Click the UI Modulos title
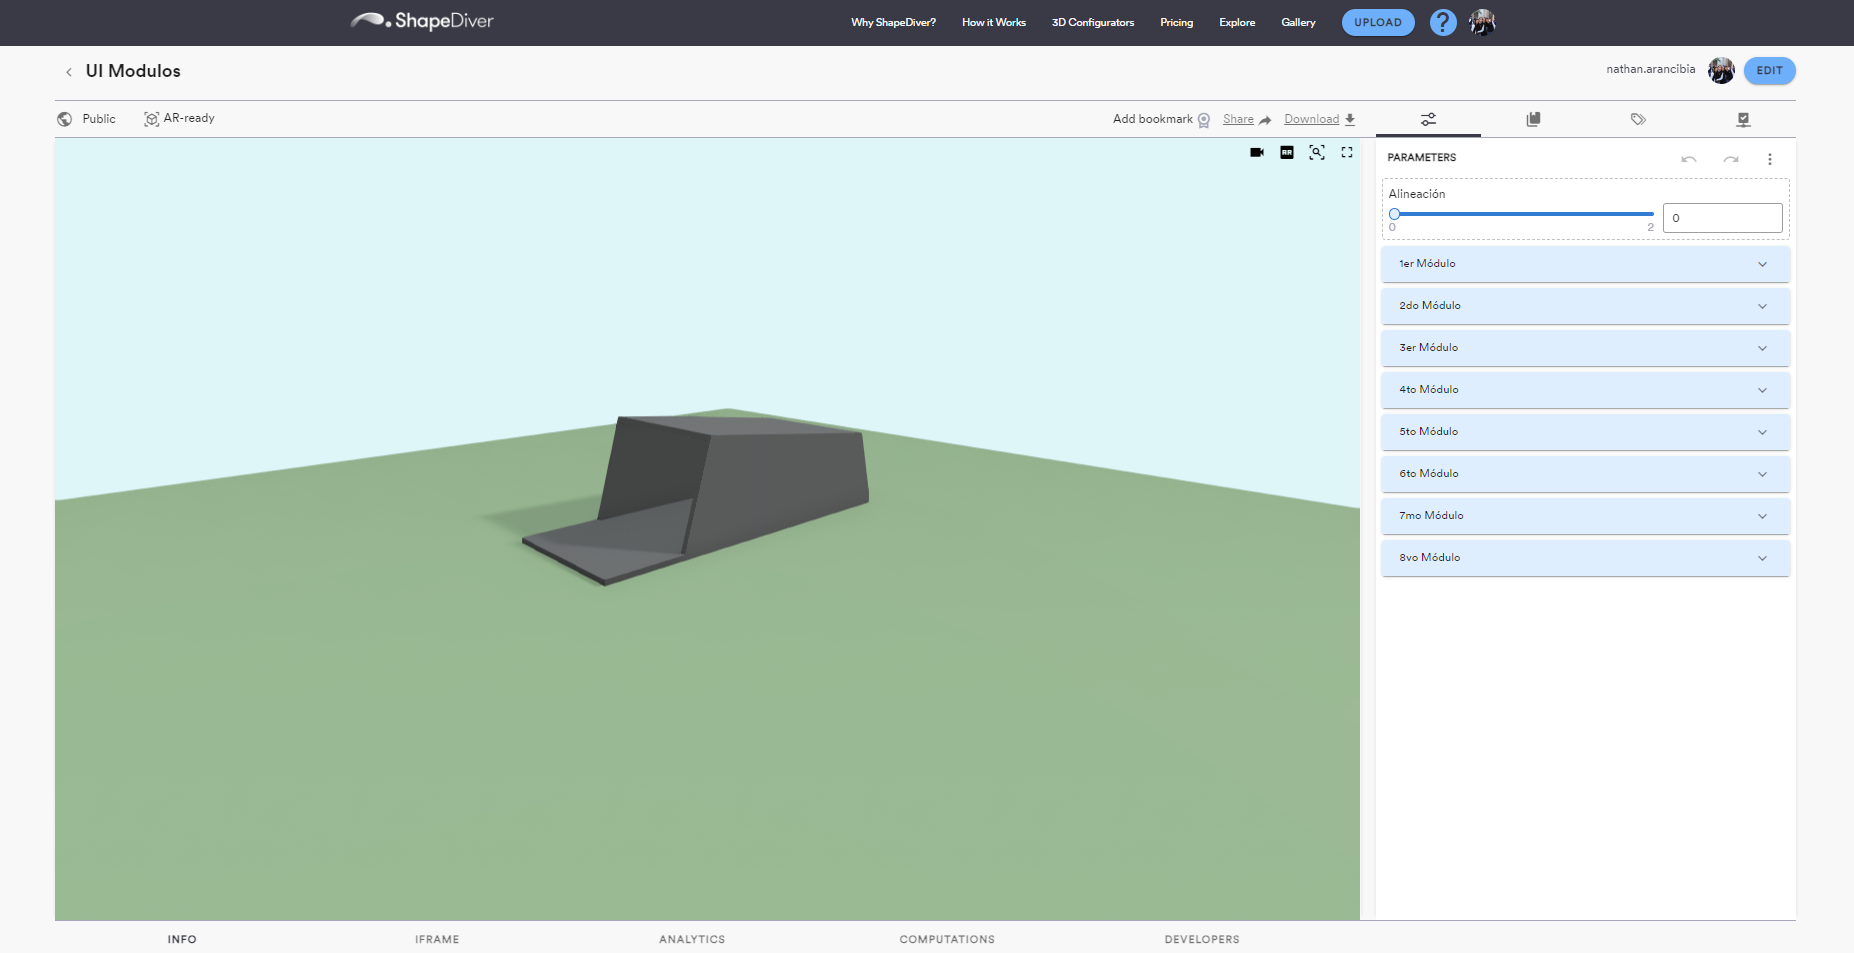The width and height of the screenshot is (1854, 953). tap(133, 71)
